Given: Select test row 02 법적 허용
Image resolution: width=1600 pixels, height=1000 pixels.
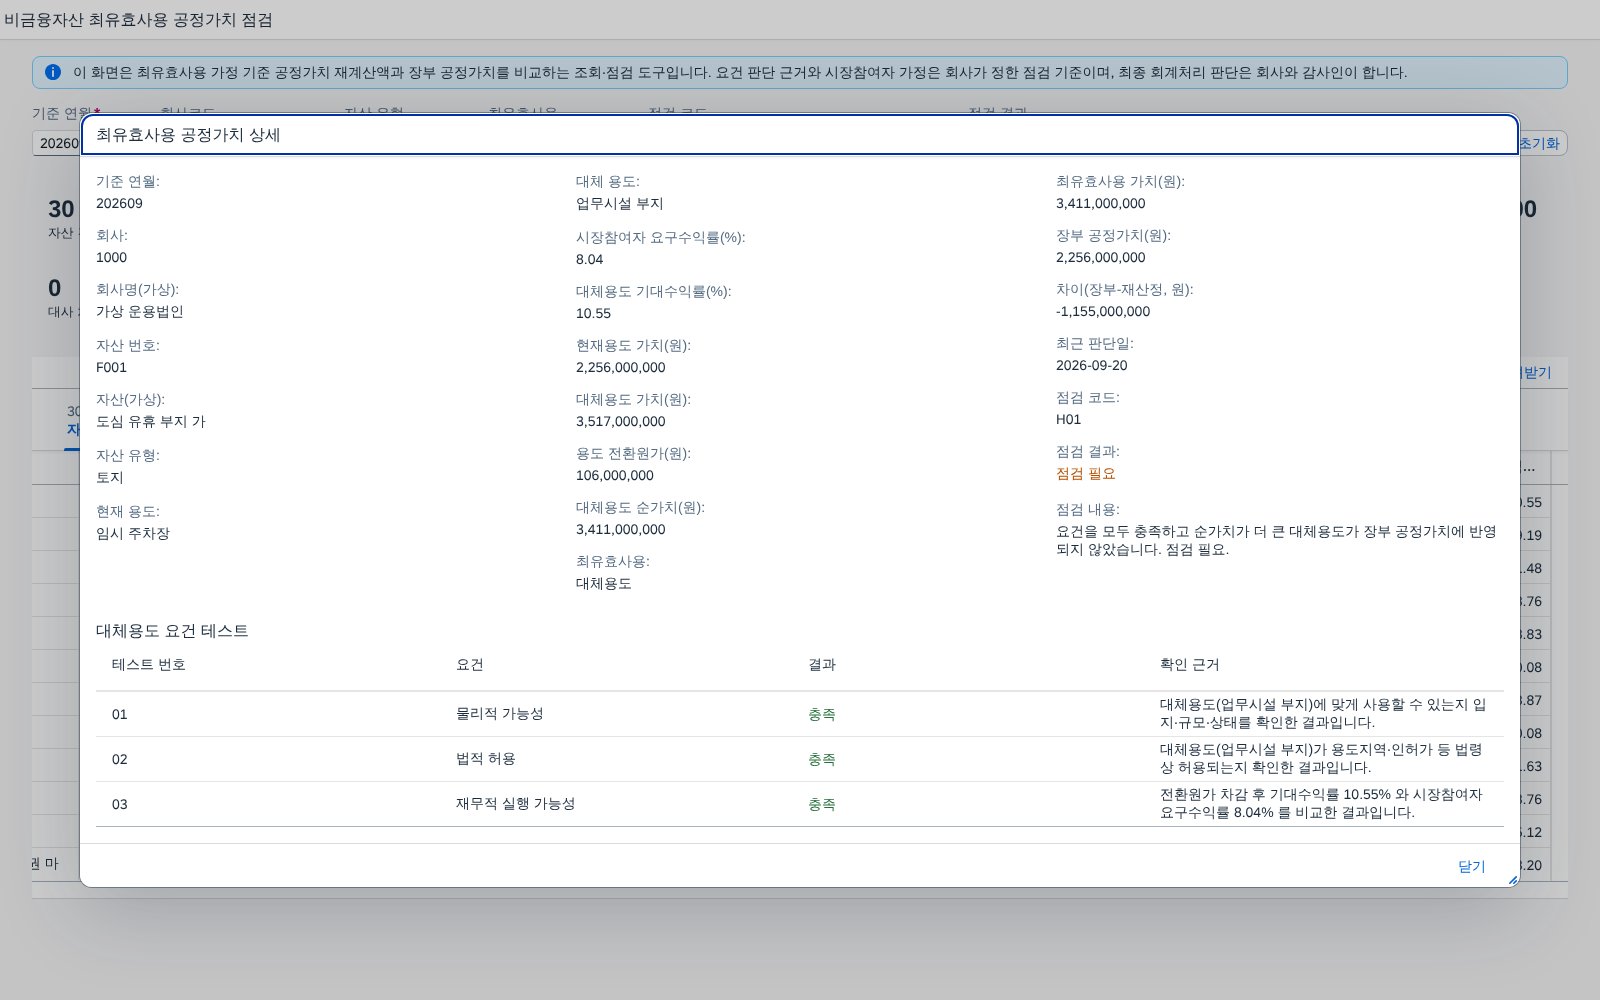Looking at the screenshot, I should coord(800,759).
